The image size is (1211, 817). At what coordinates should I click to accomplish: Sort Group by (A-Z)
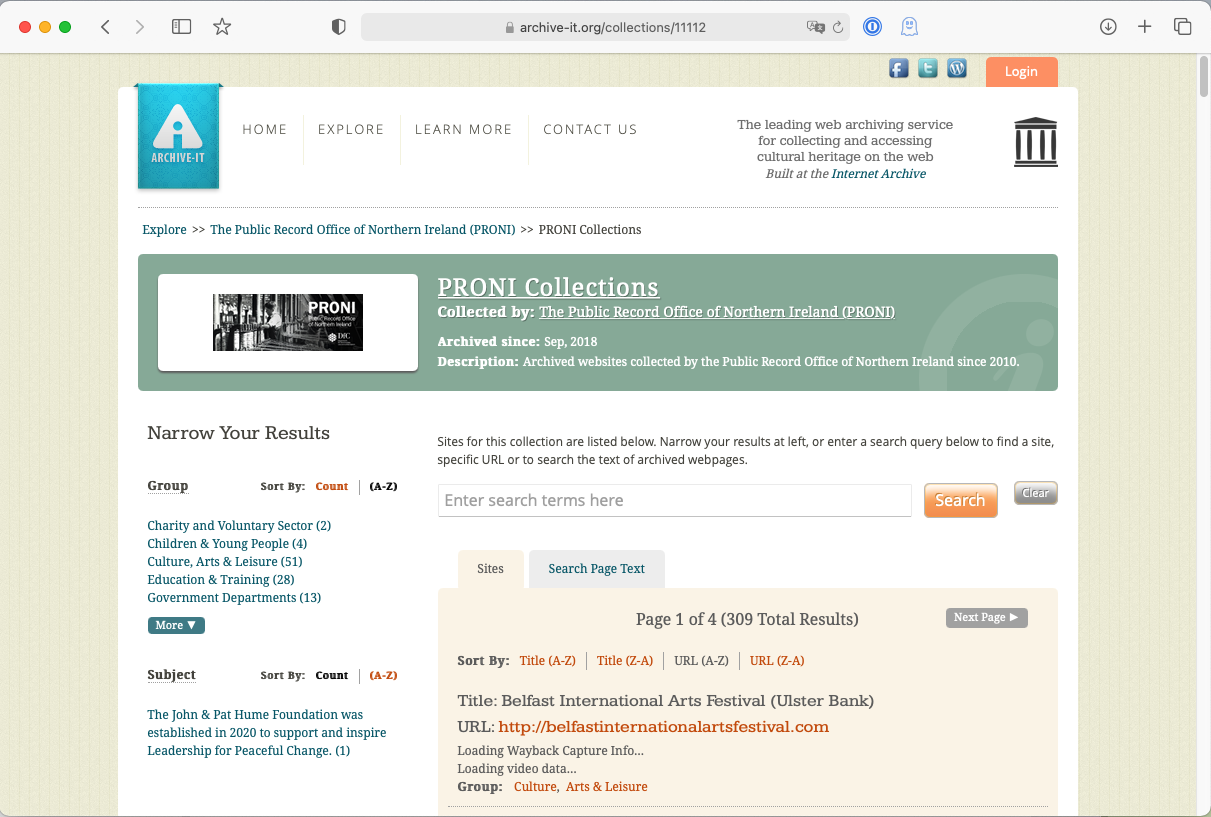tap(383, 487)
